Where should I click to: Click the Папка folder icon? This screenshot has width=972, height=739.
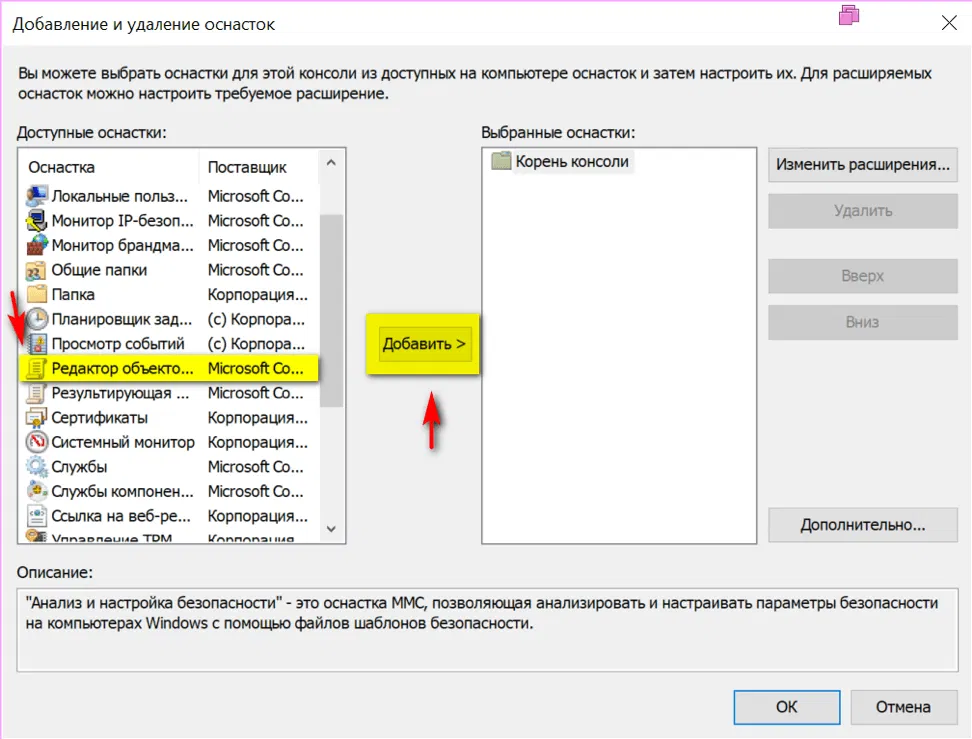pos(37,294)
